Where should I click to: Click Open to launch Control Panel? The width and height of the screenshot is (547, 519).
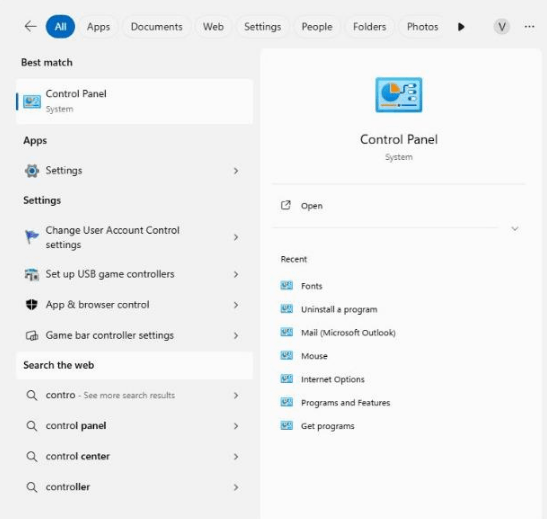[312, 206]
